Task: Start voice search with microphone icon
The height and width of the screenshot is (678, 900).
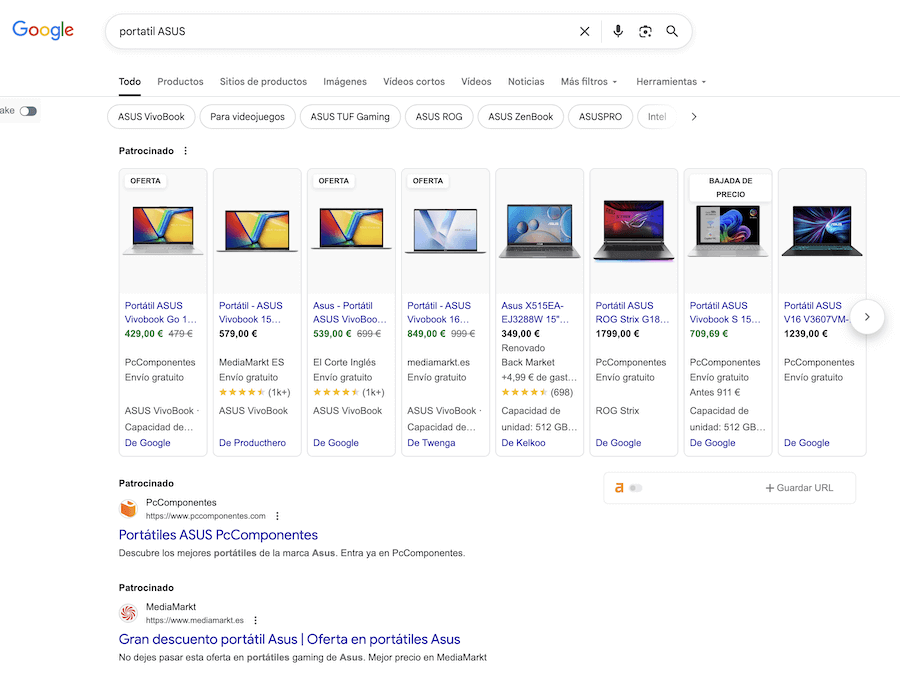Action: pyautogui.click(x=618, y=31)
